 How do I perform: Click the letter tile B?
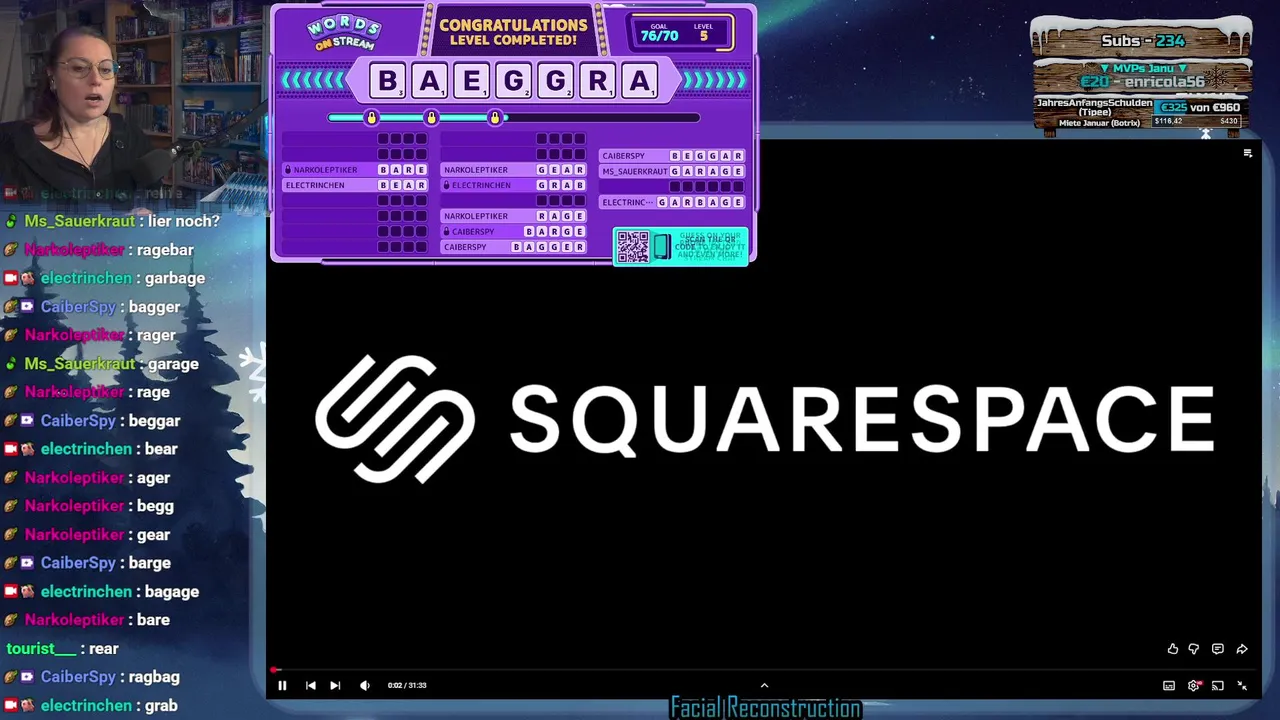coord(387,80)
